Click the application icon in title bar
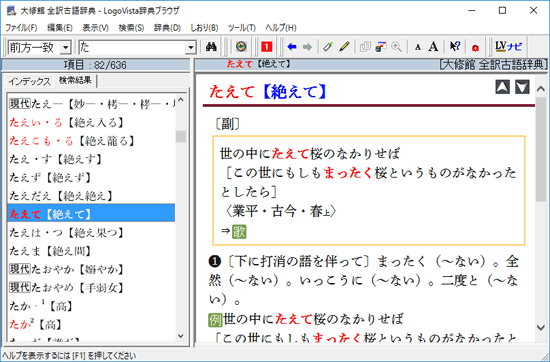This screenshot has width=550, height=362. tap(11, 11)
